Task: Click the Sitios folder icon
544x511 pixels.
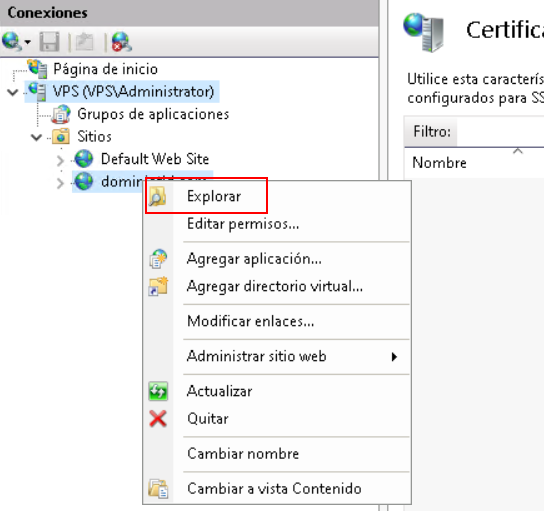Action: (x=61, y=136)
